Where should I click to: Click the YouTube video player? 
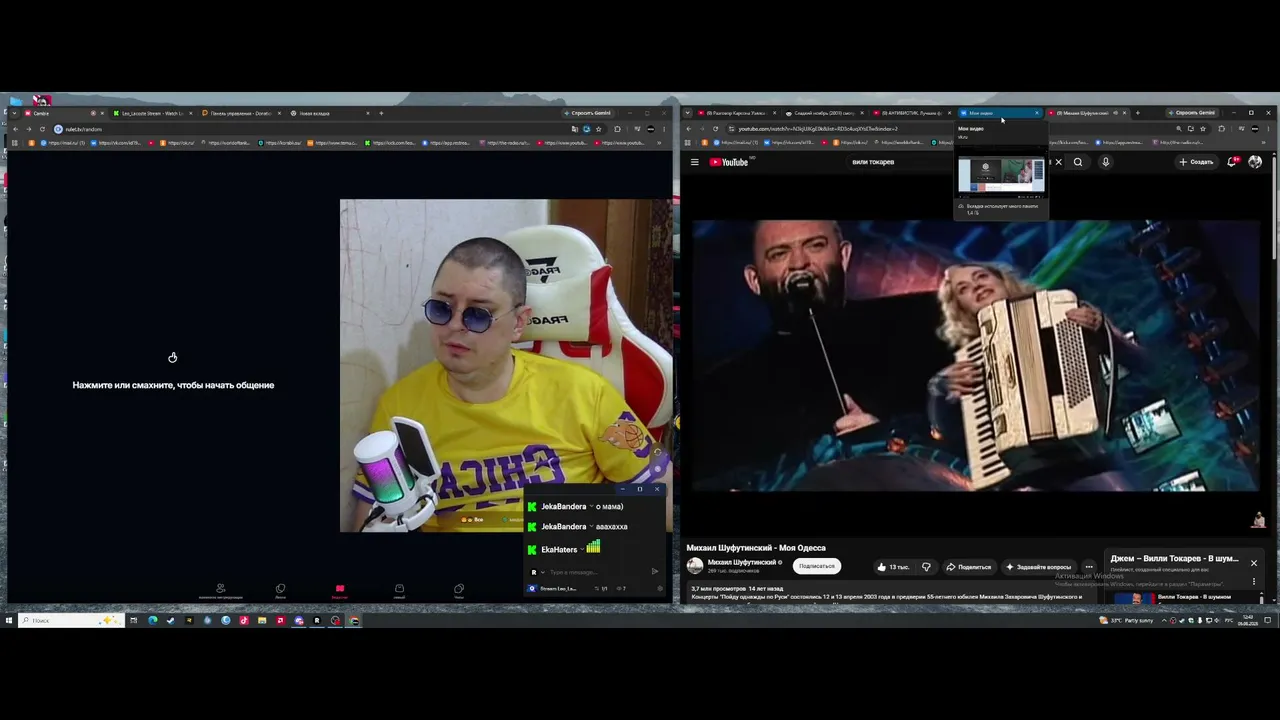pos(977,356)
